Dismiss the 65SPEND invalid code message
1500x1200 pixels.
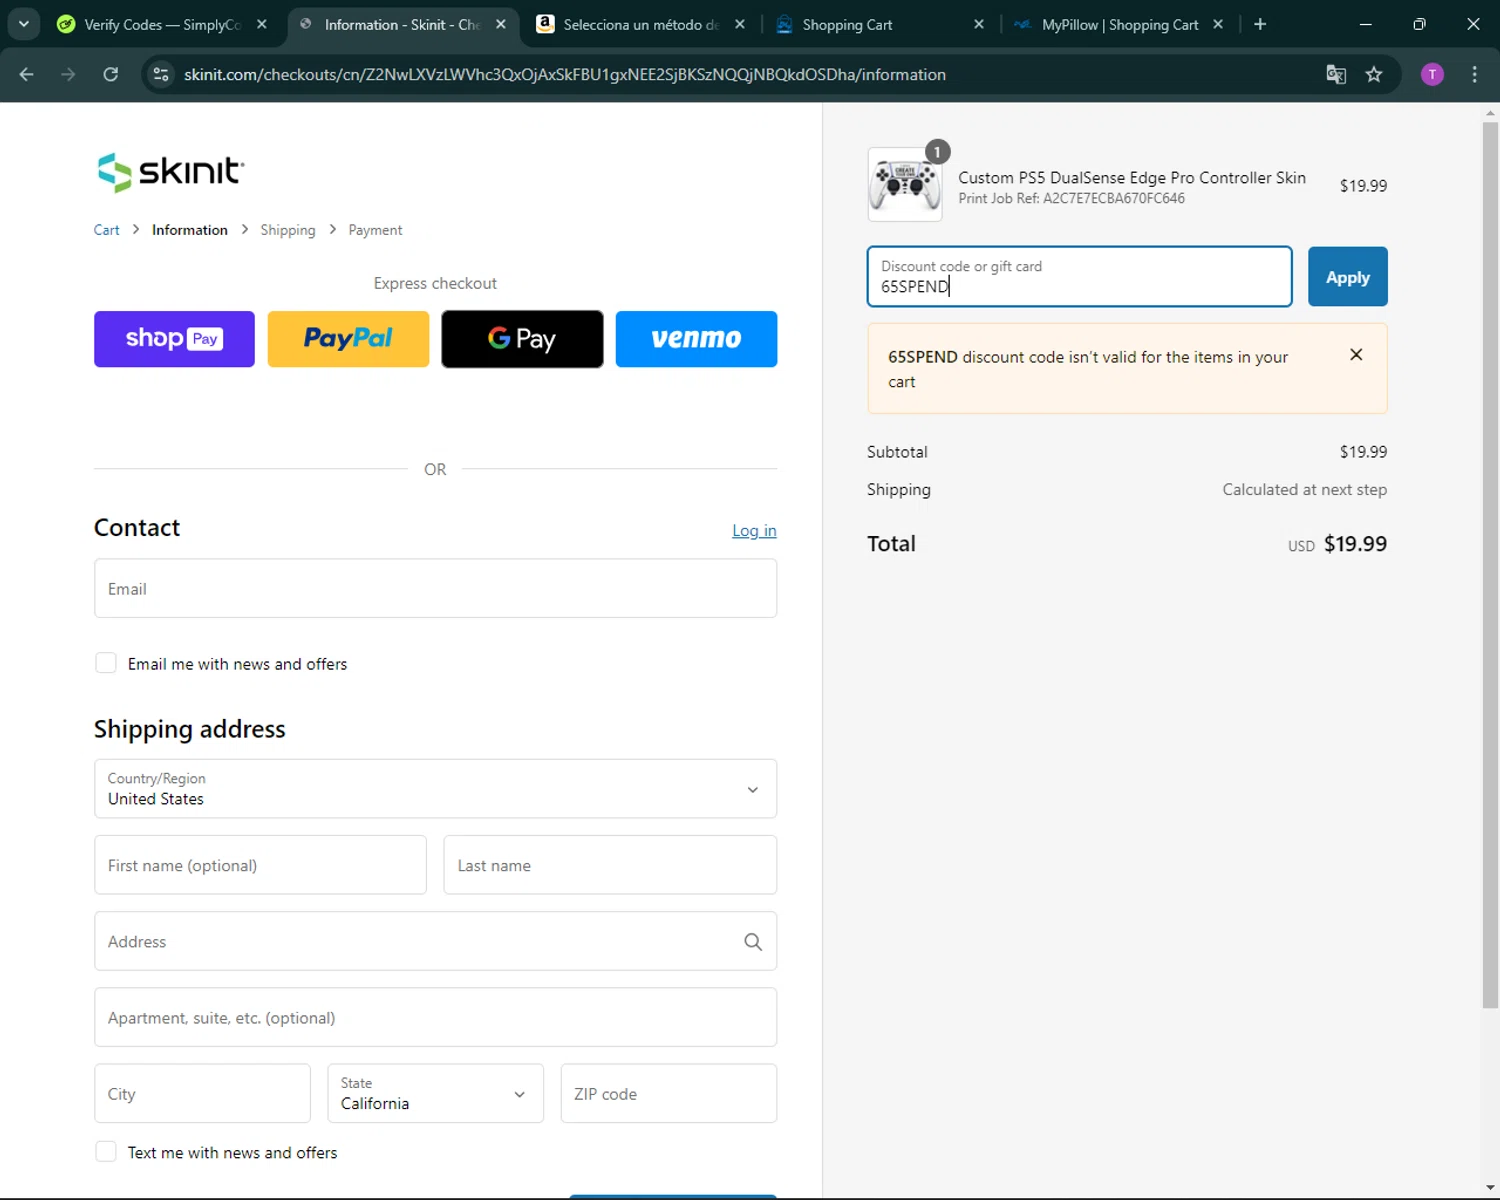(x=1356, y=355)
